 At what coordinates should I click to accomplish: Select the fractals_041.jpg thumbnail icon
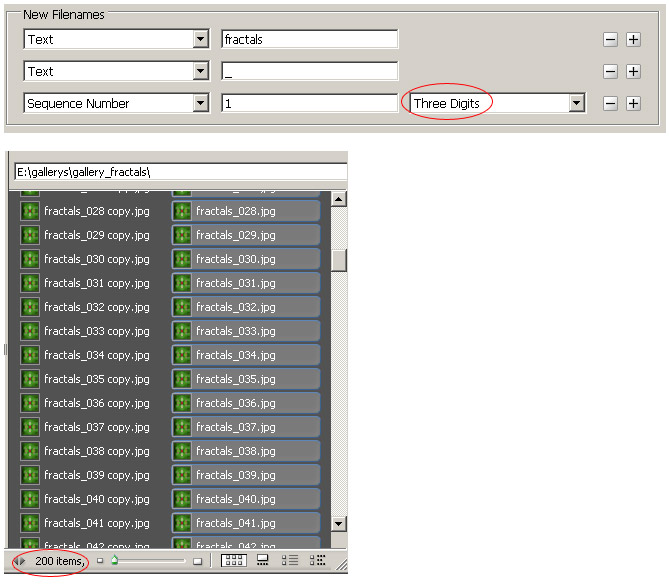tap(183, 523)
